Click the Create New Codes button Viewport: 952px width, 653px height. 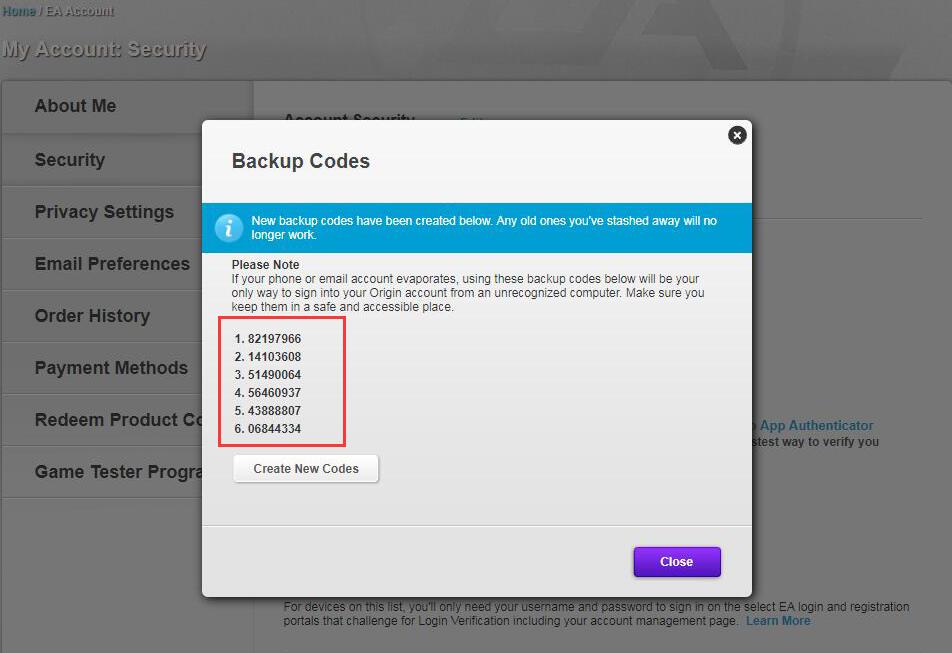[x=305, y=468]
